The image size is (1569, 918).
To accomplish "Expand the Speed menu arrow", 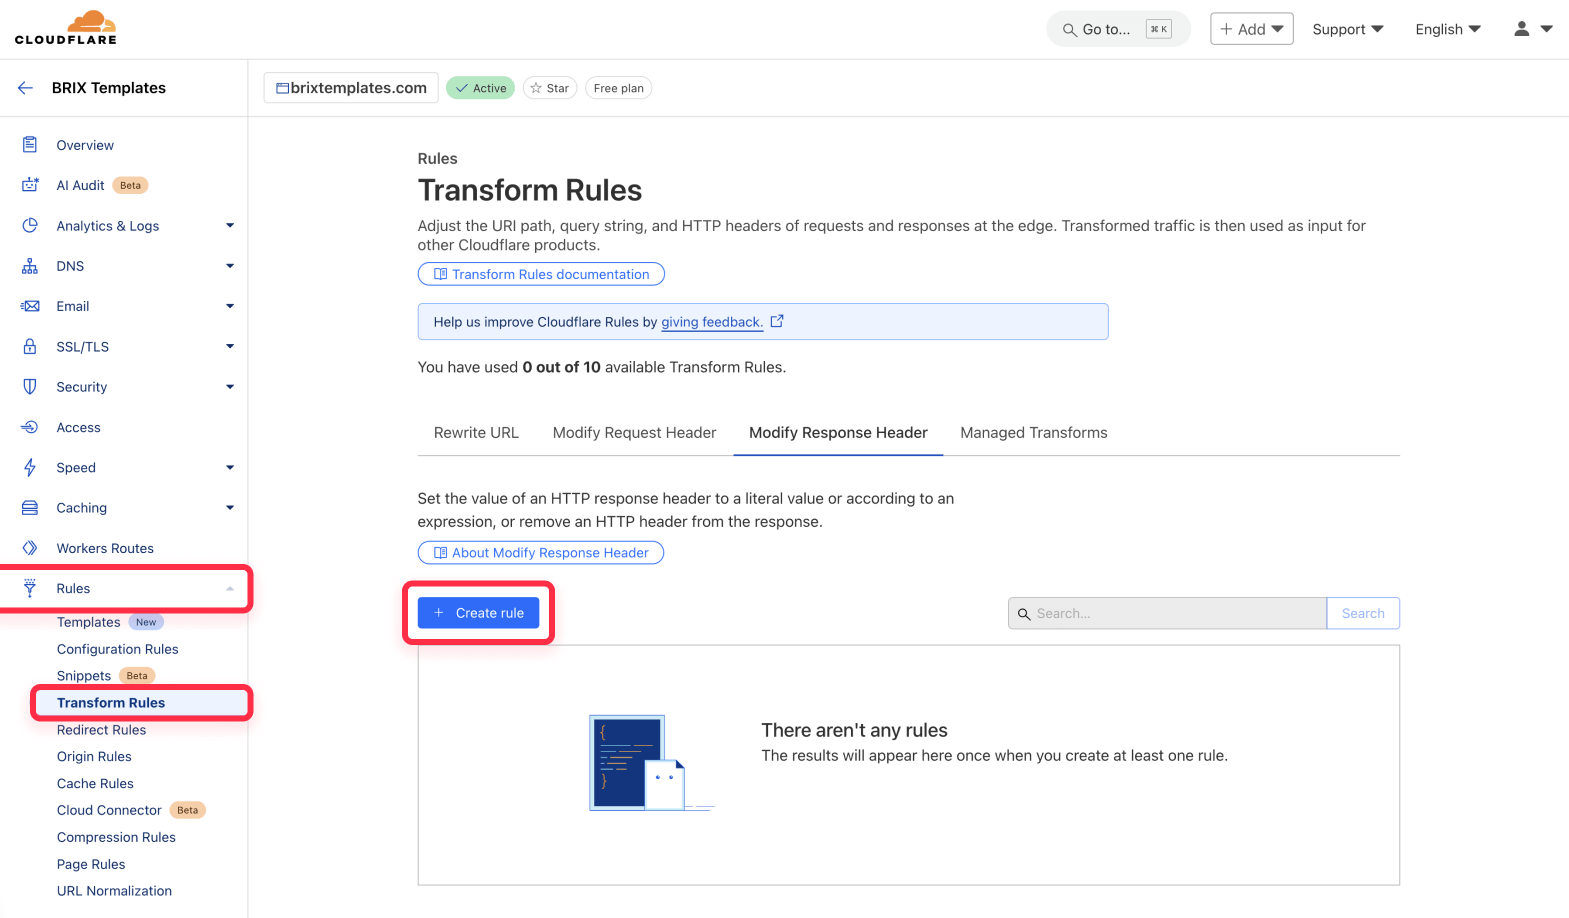I will pos(230,468).
